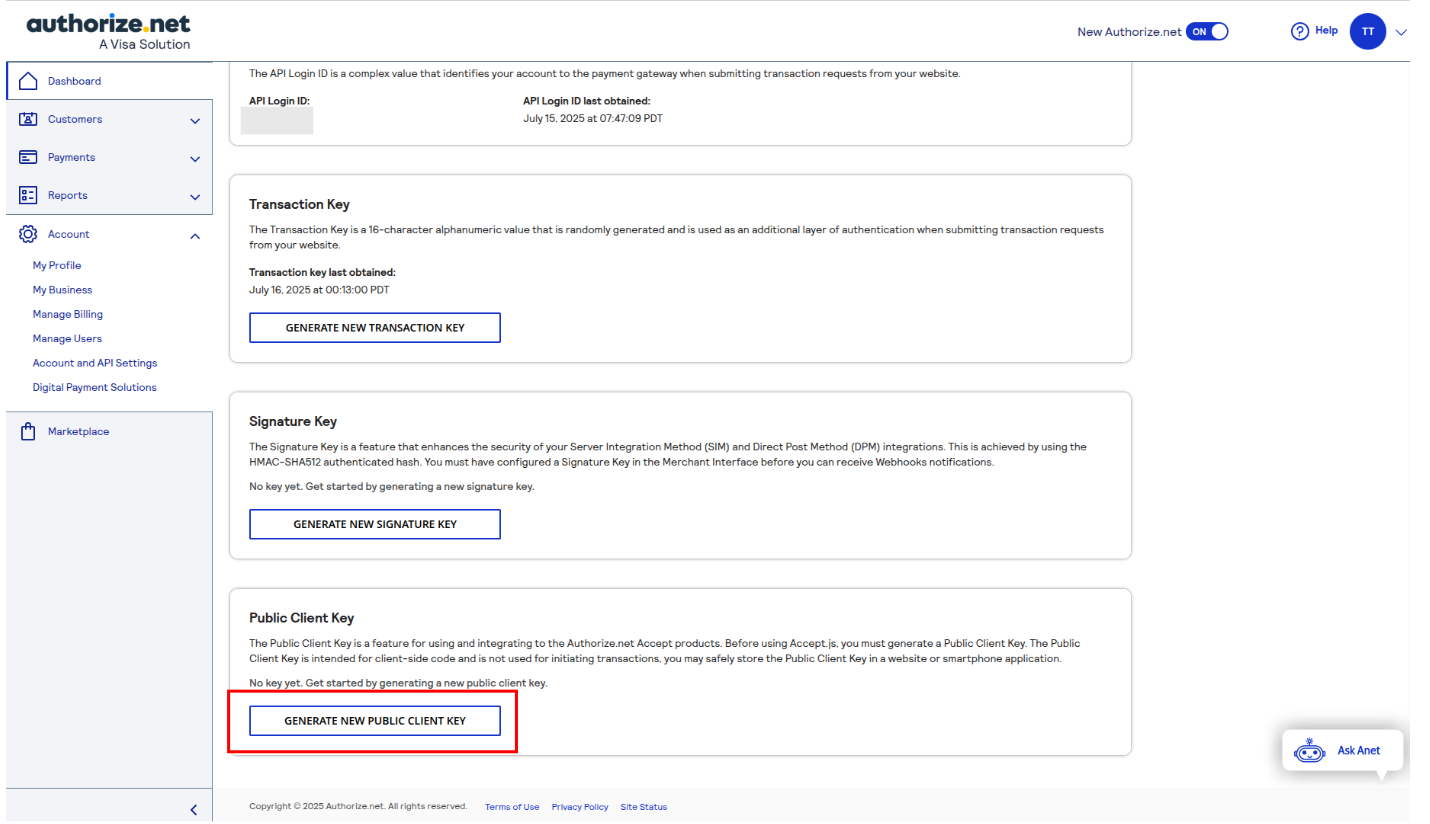Click Generate New Public Client Key button
Image resolution: width=1430 pixels, height=824 pixels.
click(375, 721)
